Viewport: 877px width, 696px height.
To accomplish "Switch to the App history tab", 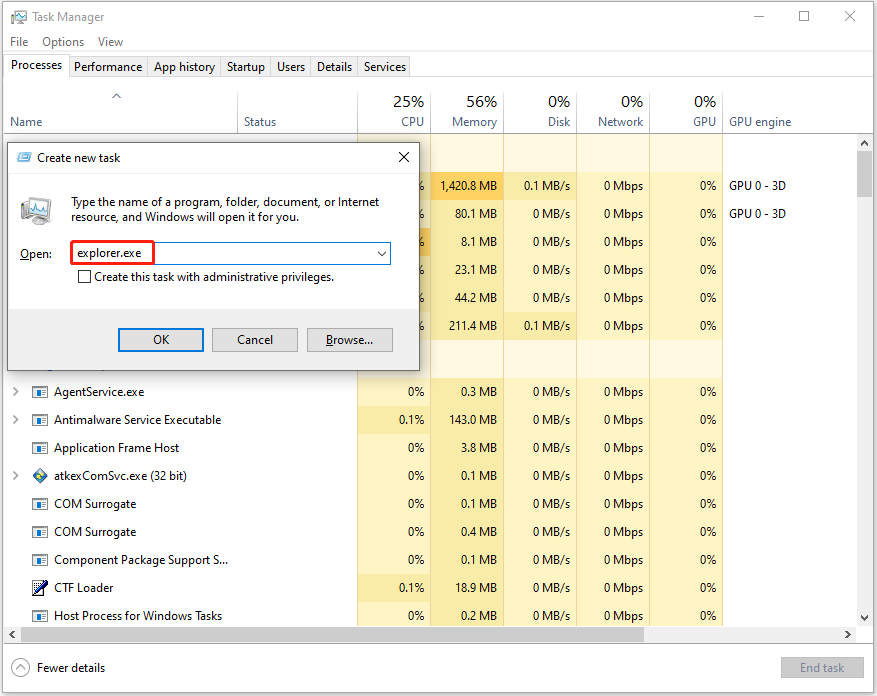I will click(x=185, y=67).
